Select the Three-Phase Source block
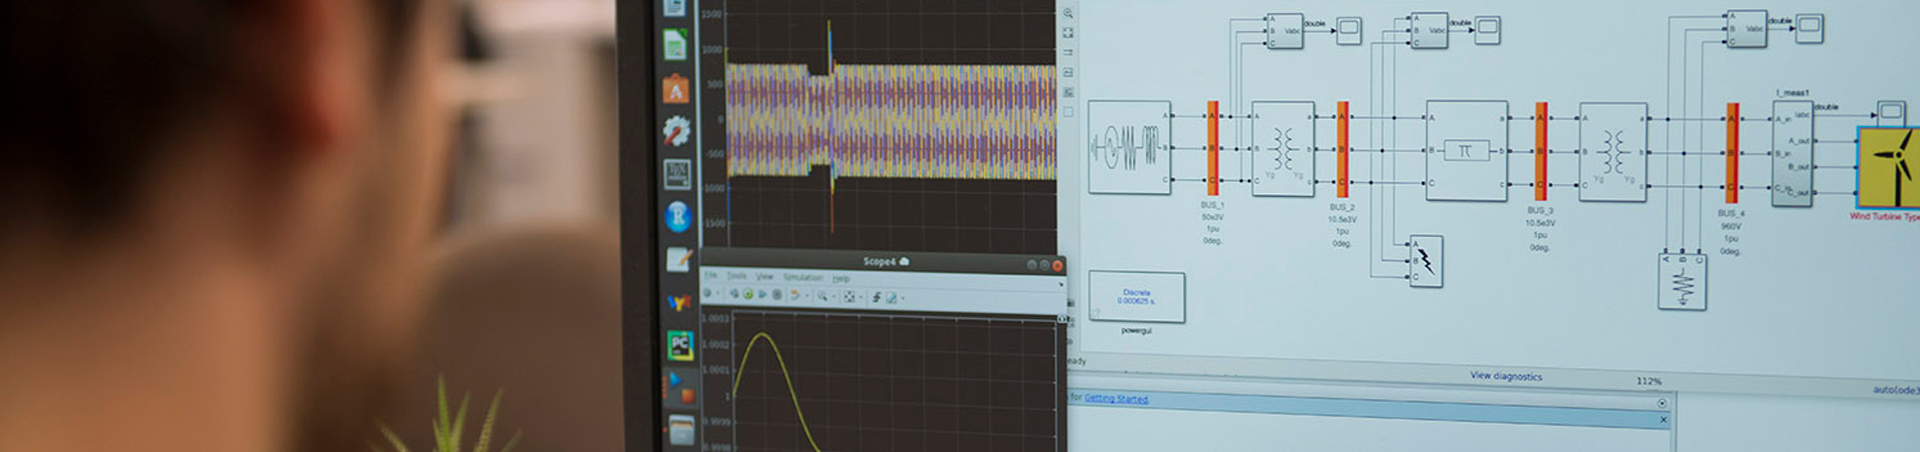Viewport: 1920px width, 452px height. point(1129,147)
